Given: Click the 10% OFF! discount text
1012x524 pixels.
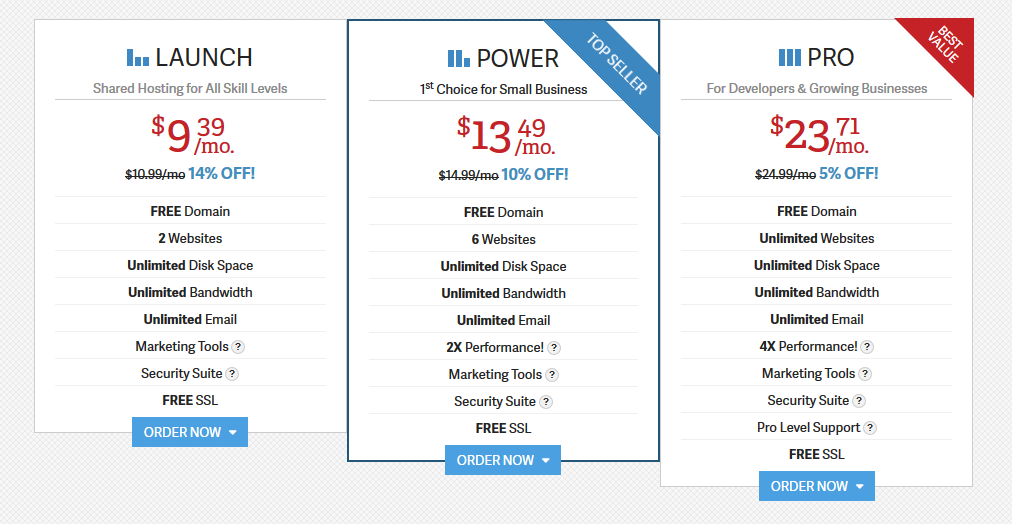Looking at the screenshot, I should pos(534,174).
